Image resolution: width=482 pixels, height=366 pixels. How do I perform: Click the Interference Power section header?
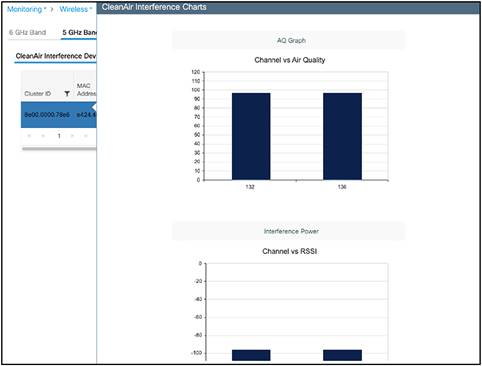[x=289, y=231]
